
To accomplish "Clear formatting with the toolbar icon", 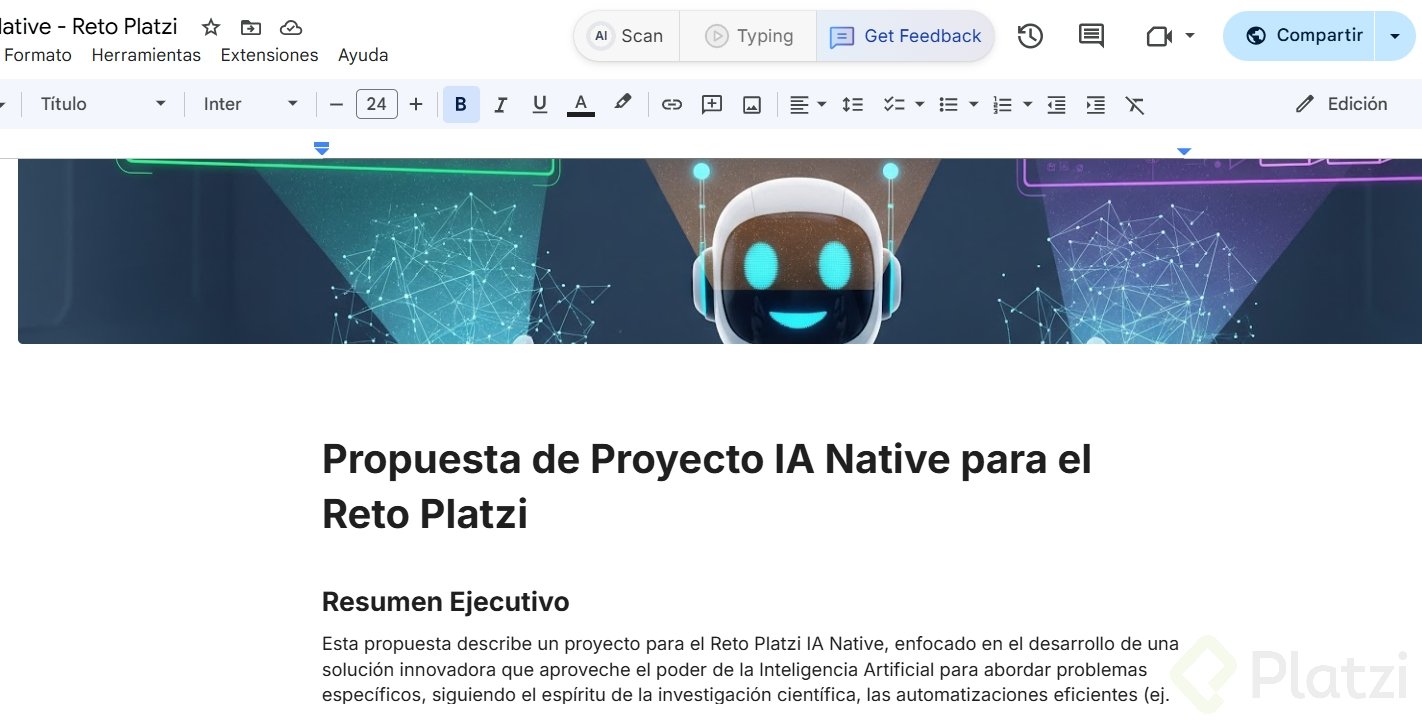I will pos(1135,104).
